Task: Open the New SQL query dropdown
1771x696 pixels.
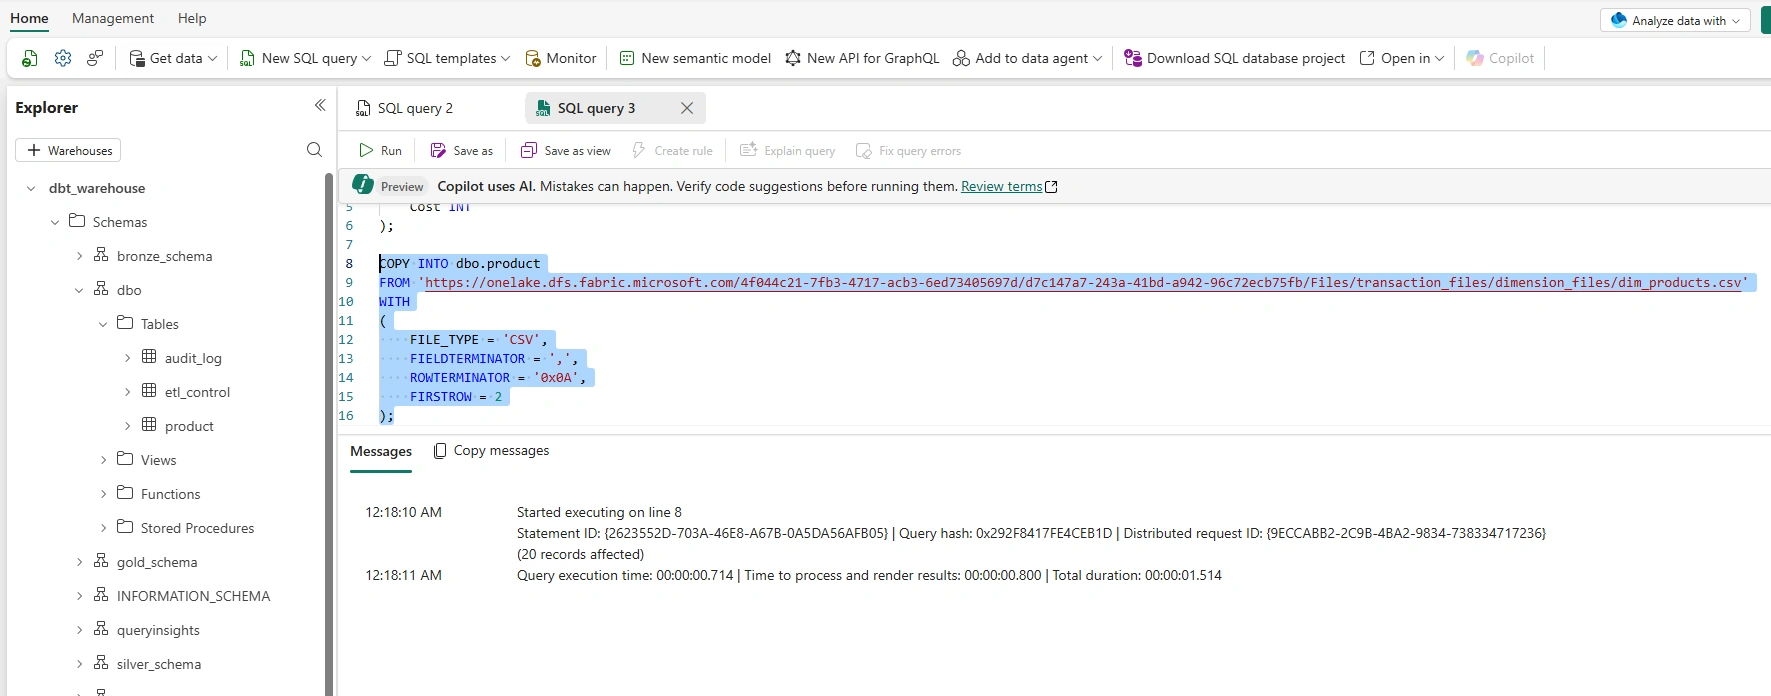Action: pos(305,58)
